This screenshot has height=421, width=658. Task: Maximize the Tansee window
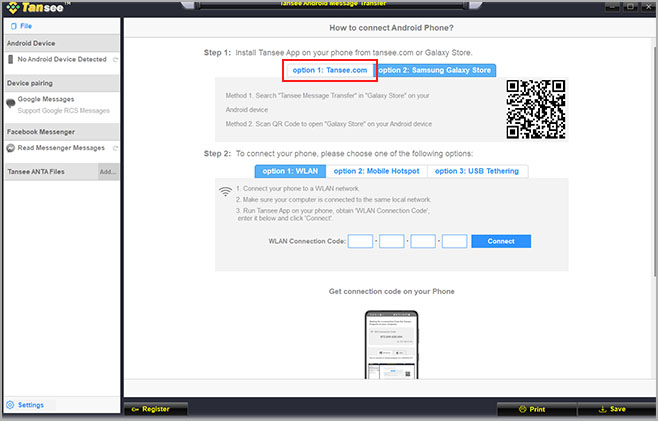[630, 7]
